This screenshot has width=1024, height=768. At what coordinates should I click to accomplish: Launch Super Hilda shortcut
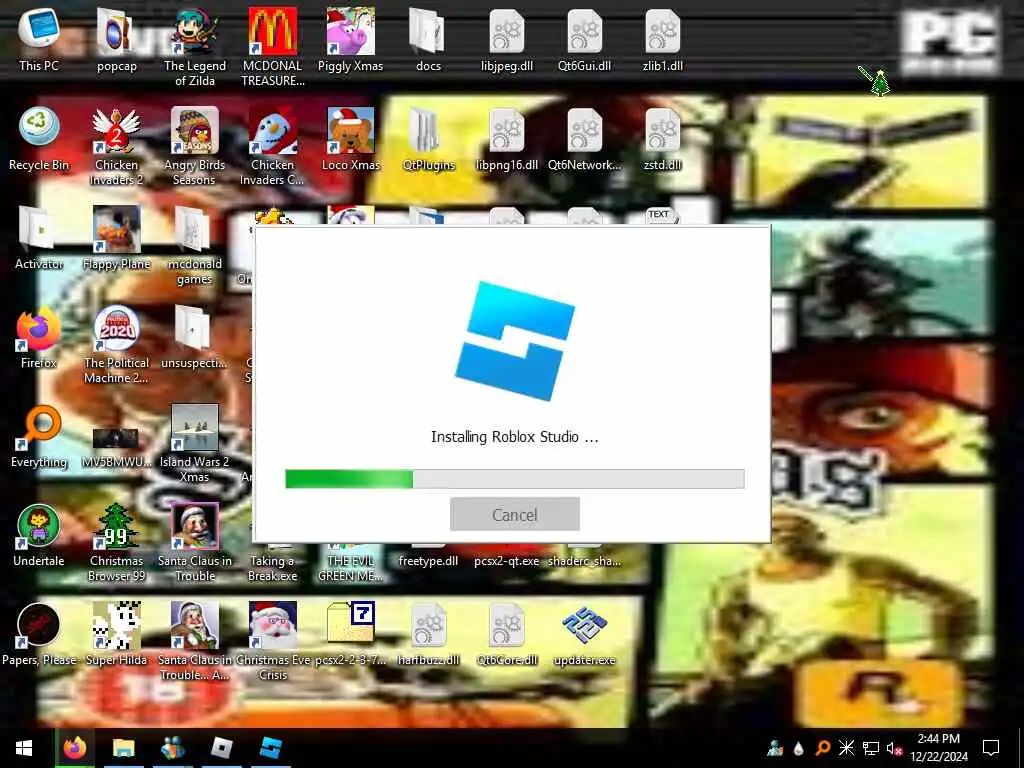(116, 635)
